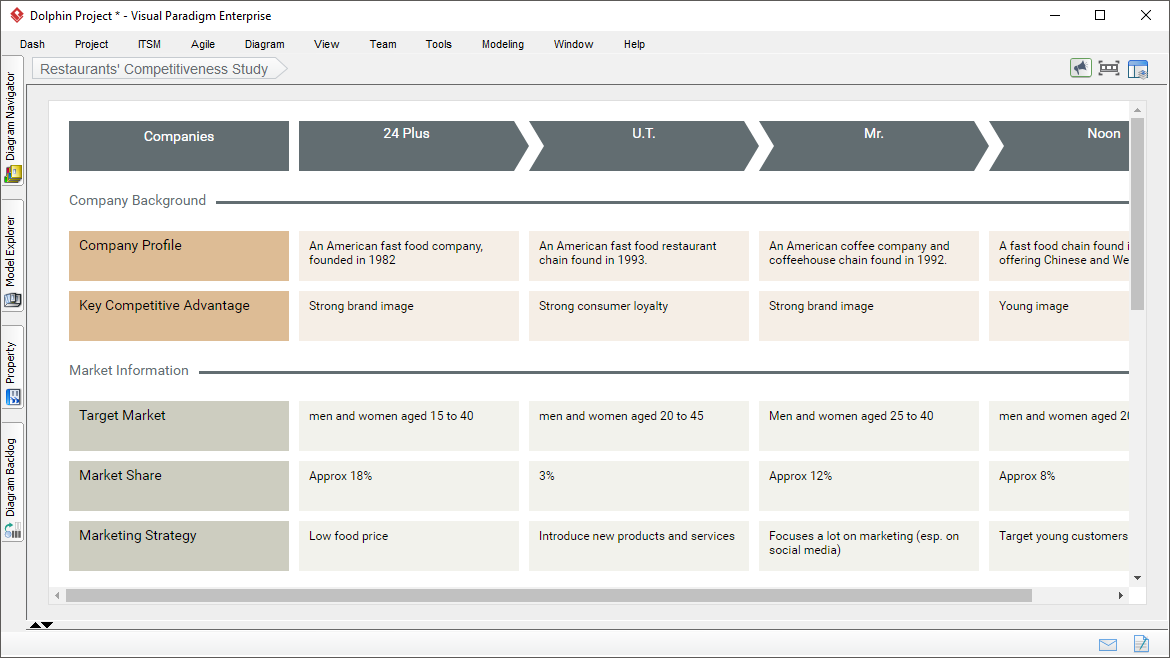Click cell 'An American coffee company and coffeehouse chain'
Screen dimensions: 1170x658
pyautogui.click(x=869, y=256)
